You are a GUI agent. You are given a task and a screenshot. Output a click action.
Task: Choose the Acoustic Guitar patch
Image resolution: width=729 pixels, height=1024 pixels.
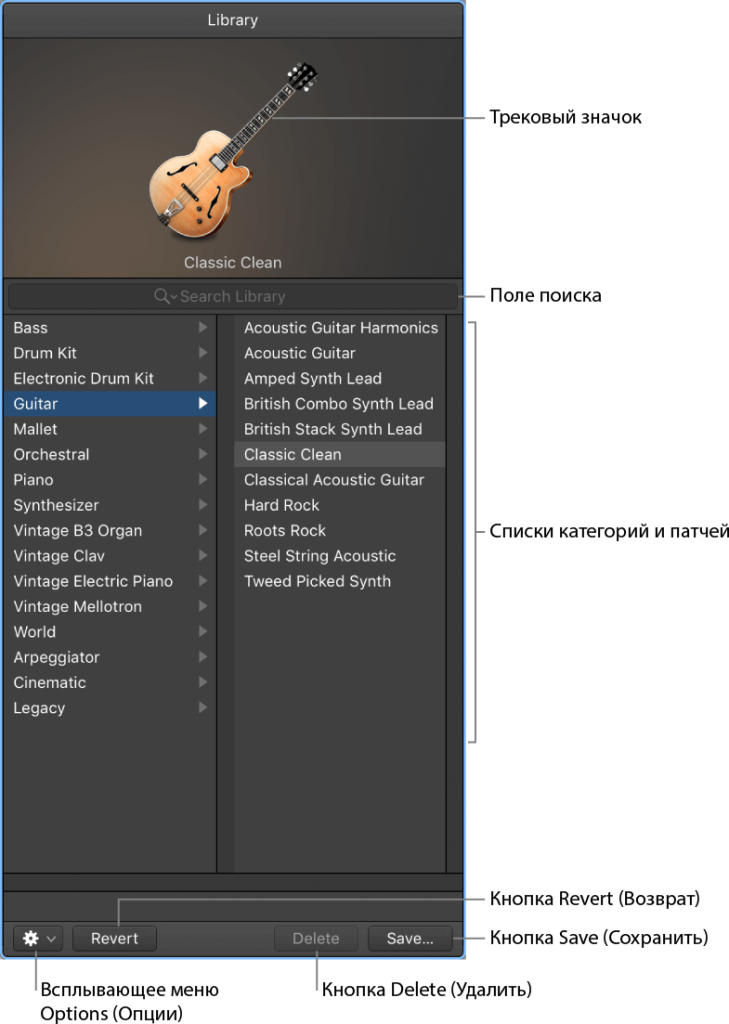pyautogui.click(x=340, y=353)
